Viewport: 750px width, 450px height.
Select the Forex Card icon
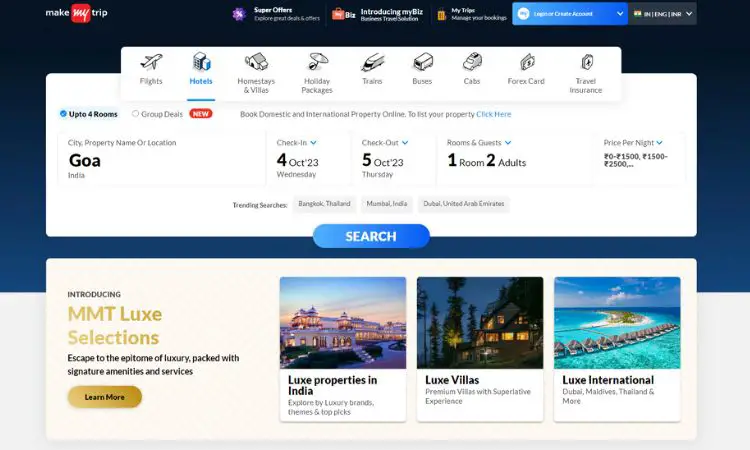point(527,62)
